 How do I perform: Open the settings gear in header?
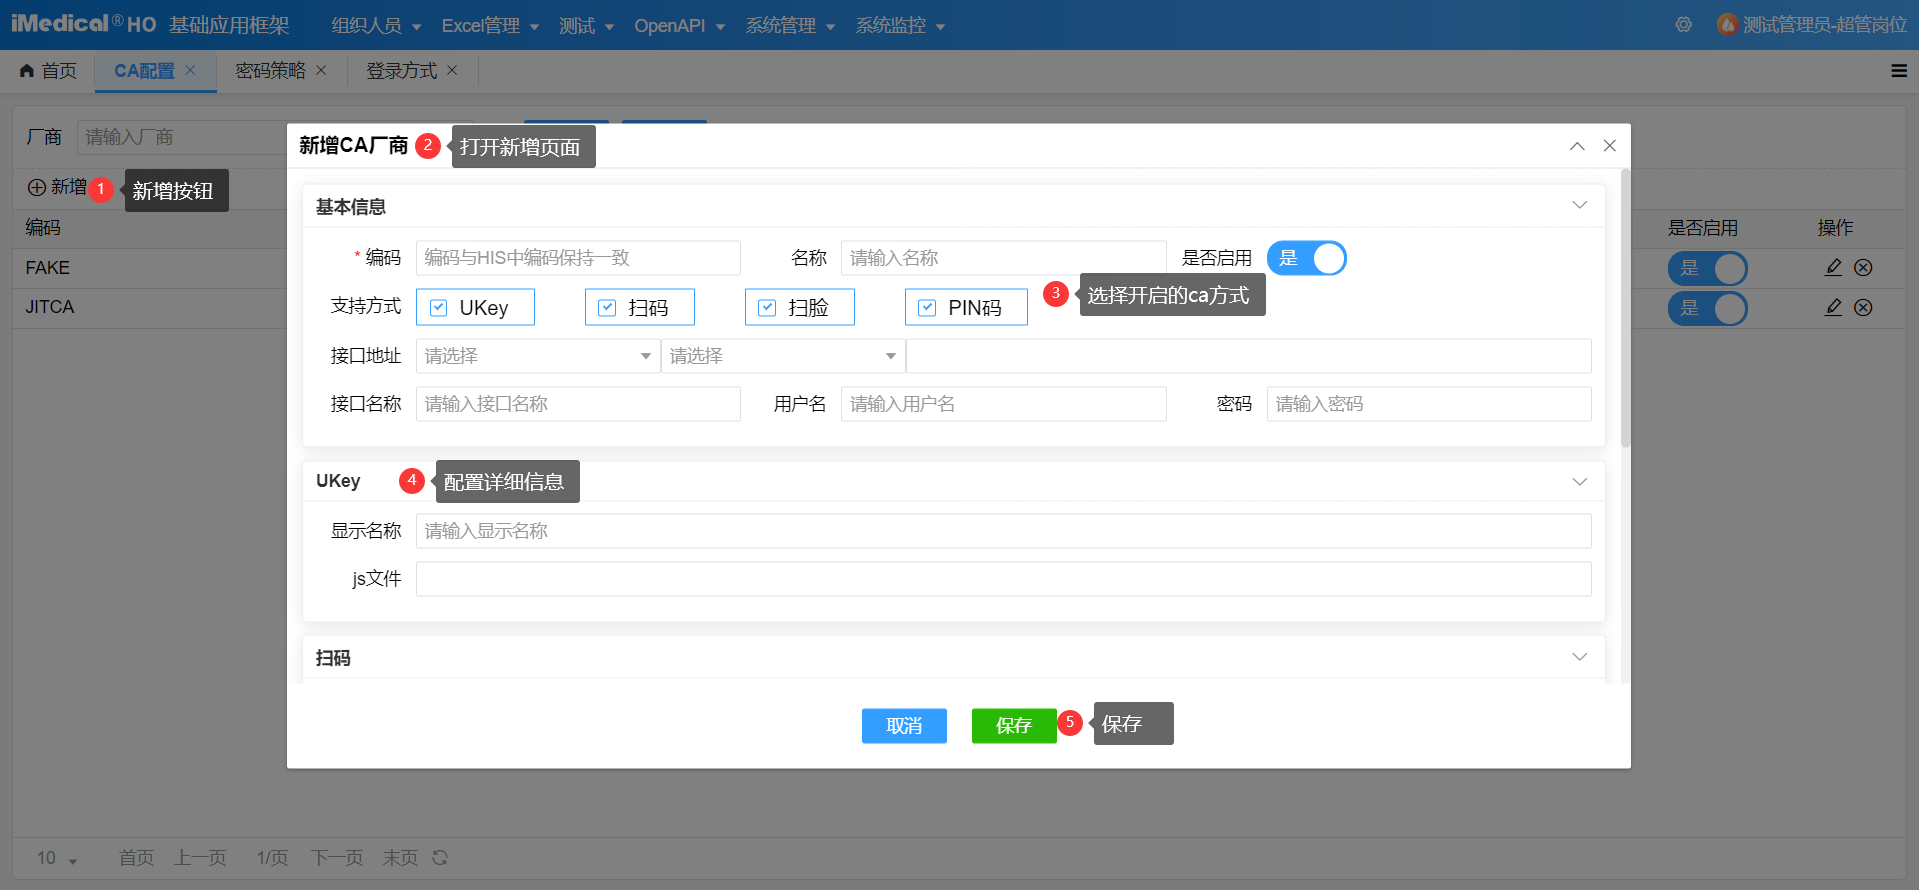pos(1684,25)
